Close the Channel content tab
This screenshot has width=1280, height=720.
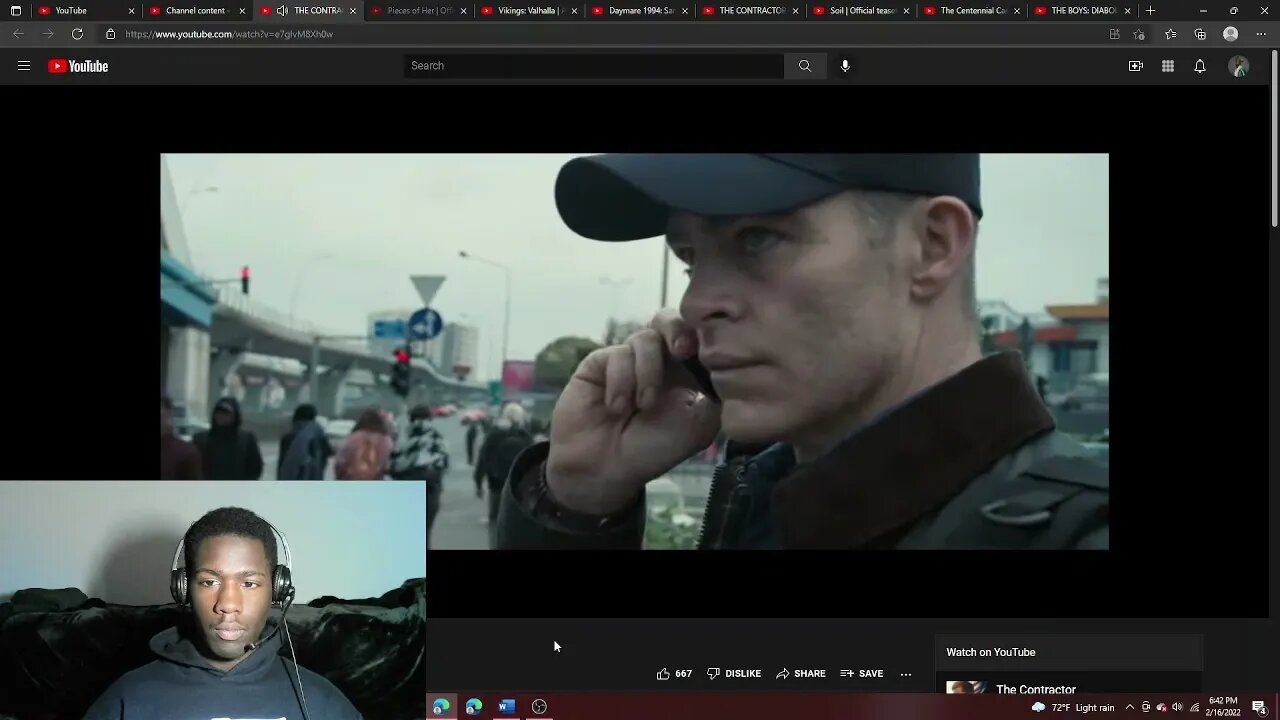pos(242,11)
